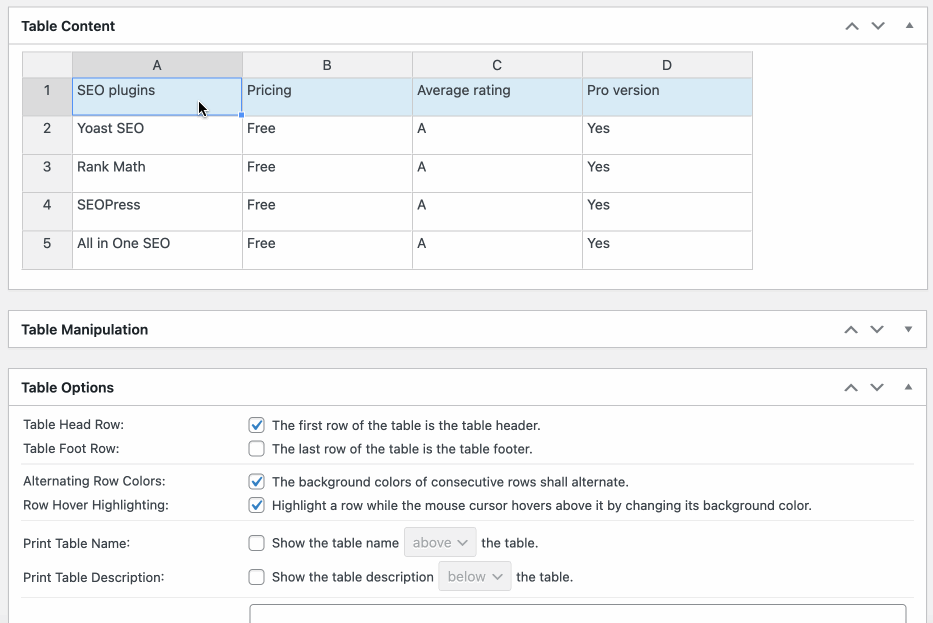
Task: Click 'Yes' in the Yoast SEO row
Action: tap(667, 135)
